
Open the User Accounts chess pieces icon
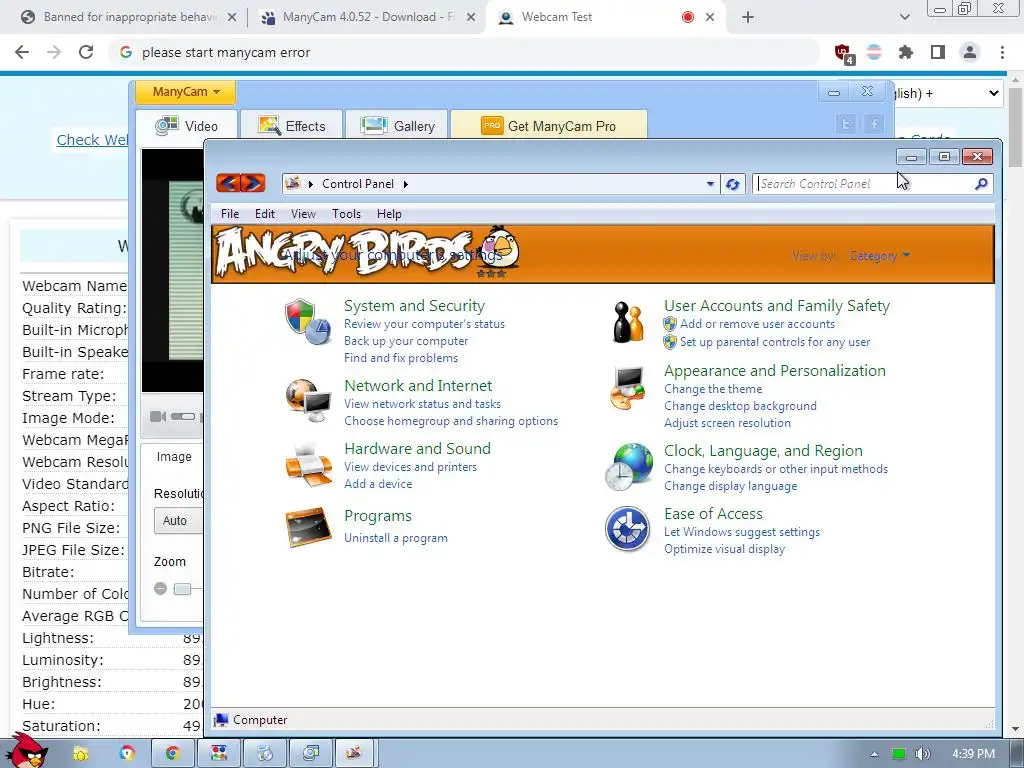[x=628, y=321]
